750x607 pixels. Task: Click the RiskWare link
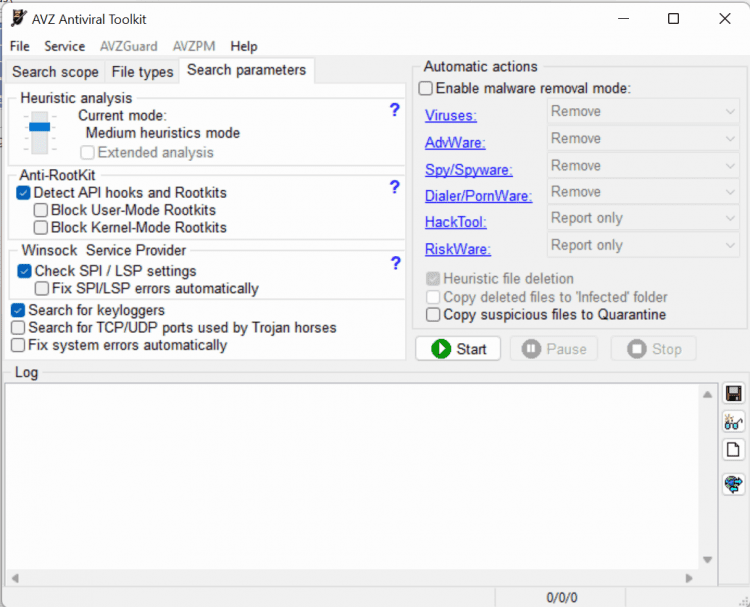click(x=458, y=249)
